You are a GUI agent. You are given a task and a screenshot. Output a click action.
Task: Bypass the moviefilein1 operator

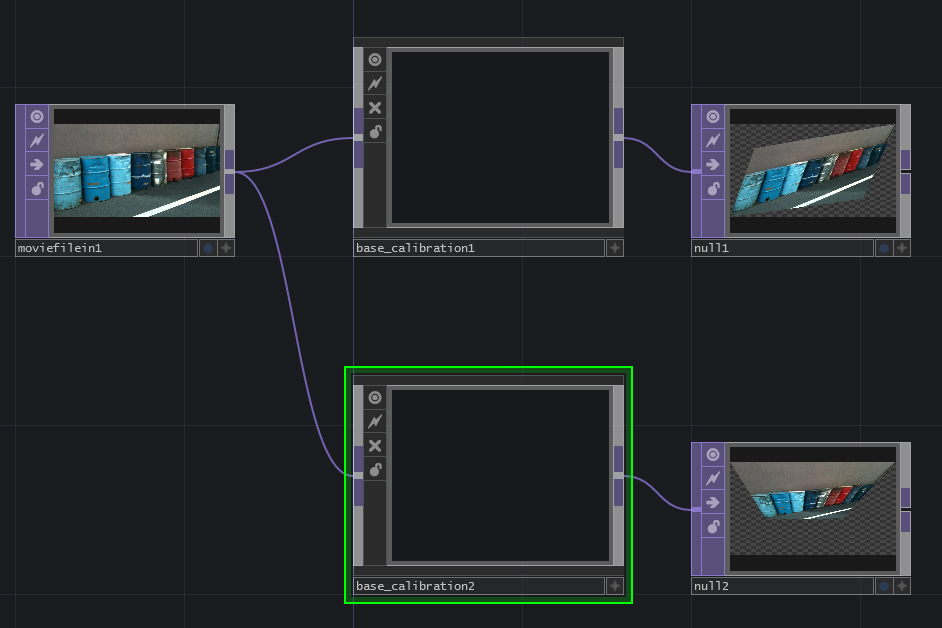37,164
